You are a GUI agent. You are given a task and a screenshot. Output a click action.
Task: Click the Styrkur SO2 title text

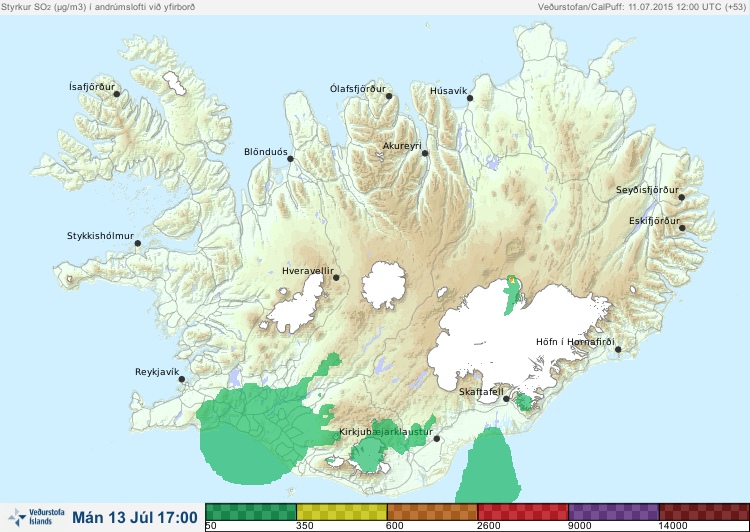(98, 7)
